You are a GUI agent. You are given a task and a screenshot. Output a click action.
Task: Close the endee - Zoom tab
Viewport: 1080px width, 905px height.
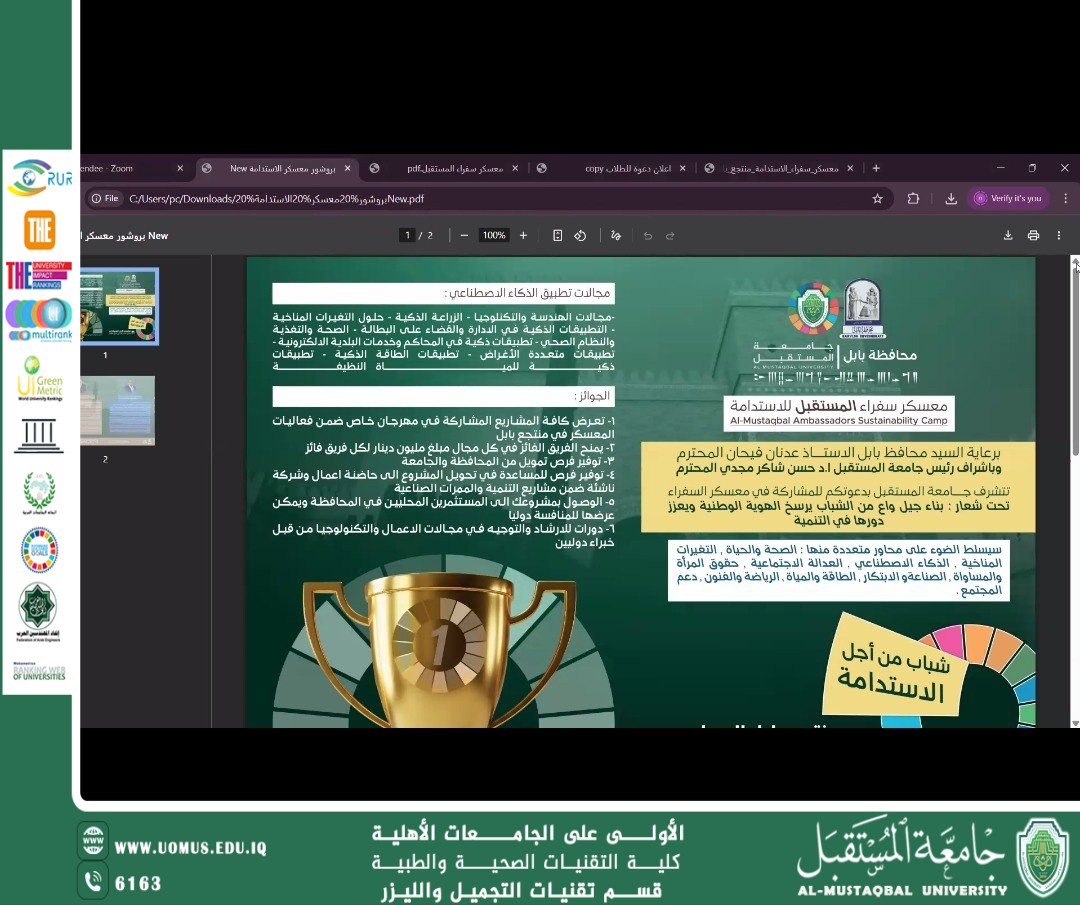point(180,168)
